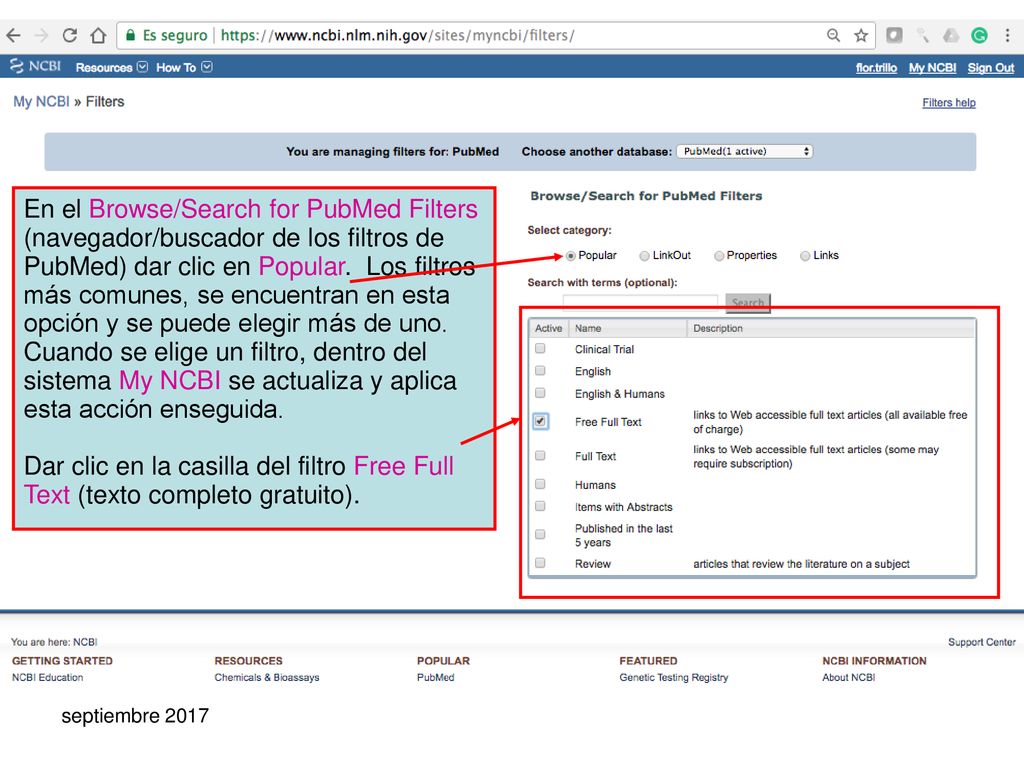
Task: Click the Clinical Trial filter name
Action: [x=604, y=349]
